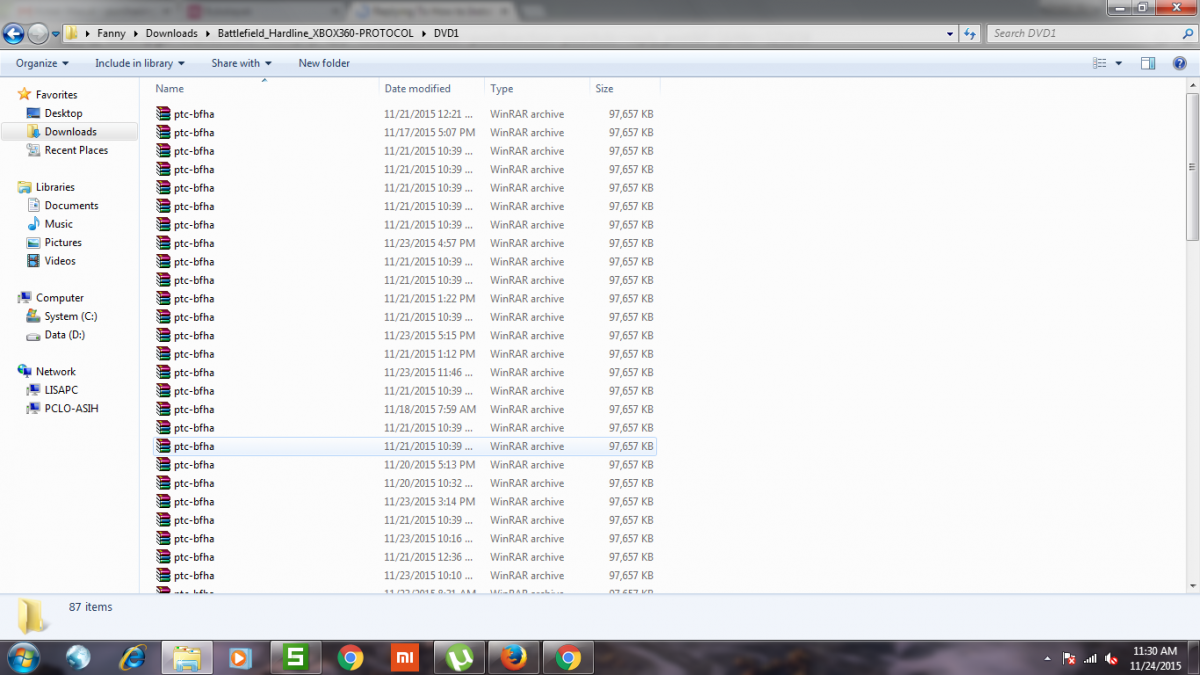Select the archive modified 11/23/2015 4:57 PM
This screenshot has height=675, width=1200.
click(x=193, y=243)
